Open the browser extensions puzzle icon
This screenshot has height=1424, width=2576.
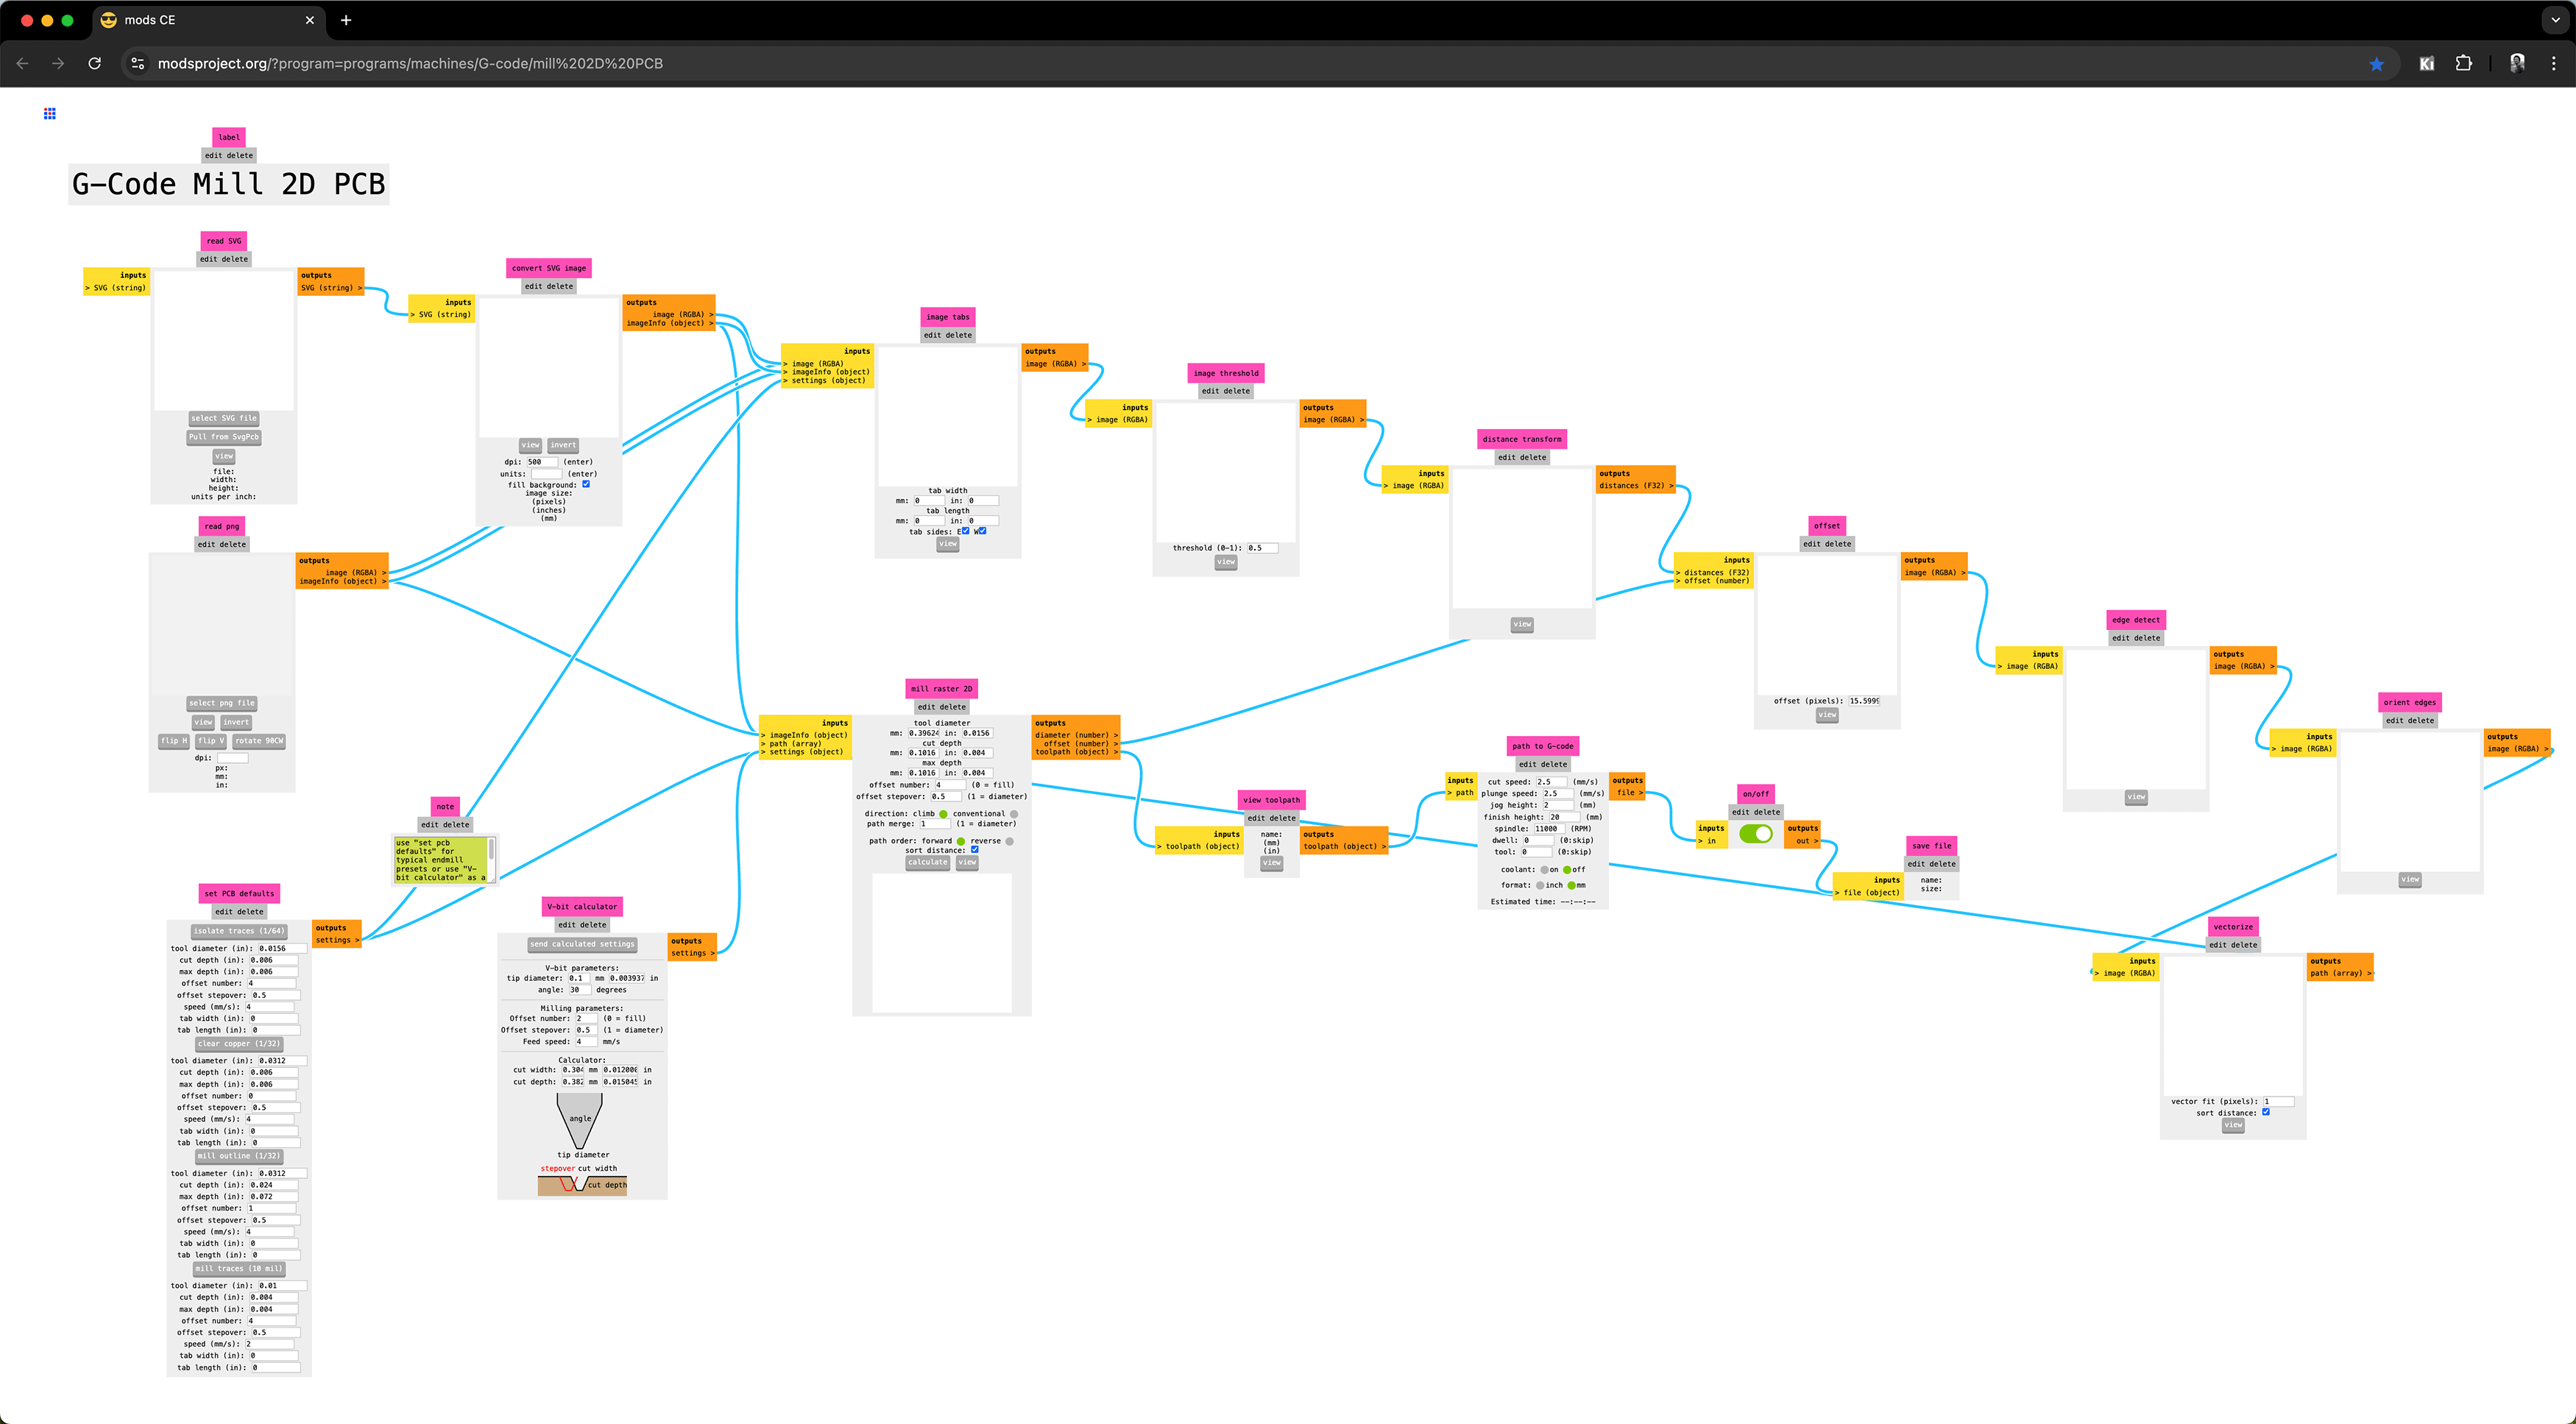(2463, 64)
